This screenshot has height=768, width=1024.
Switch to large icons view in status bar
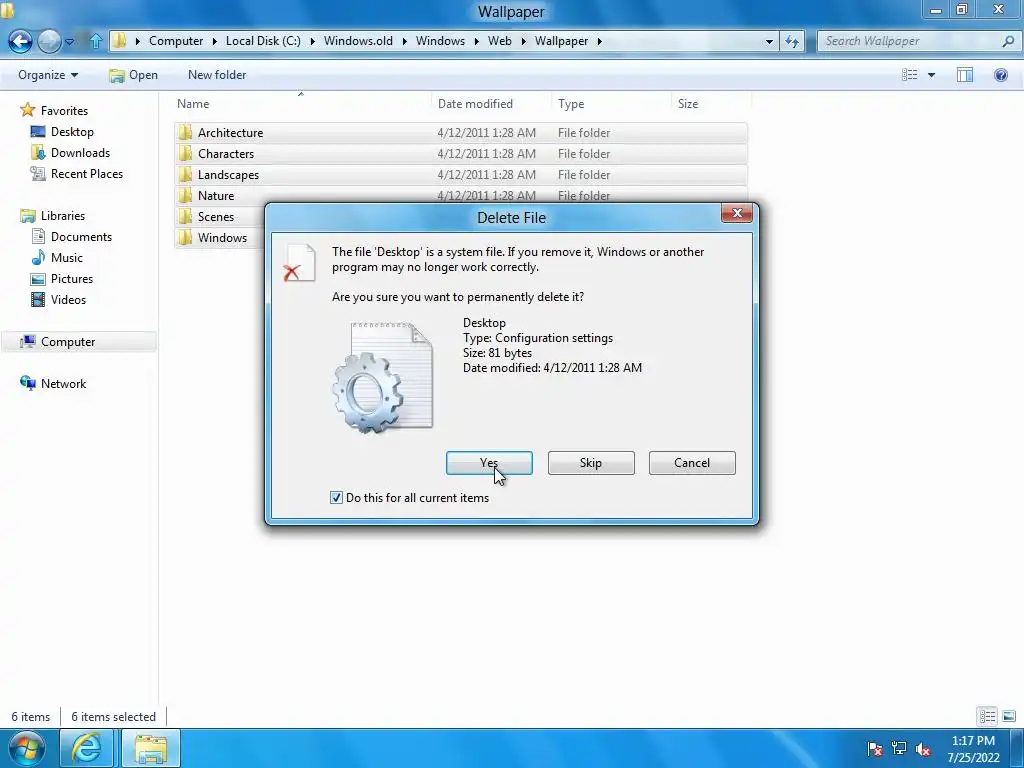coord(1008,716)
